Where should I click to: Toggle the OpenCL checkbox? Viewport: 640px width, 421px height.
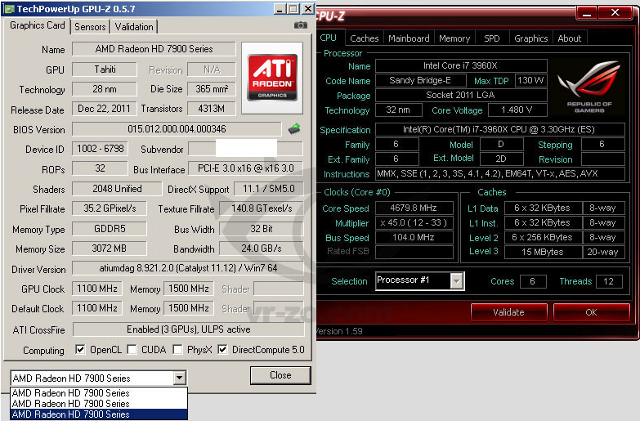[x=83, y=350]
